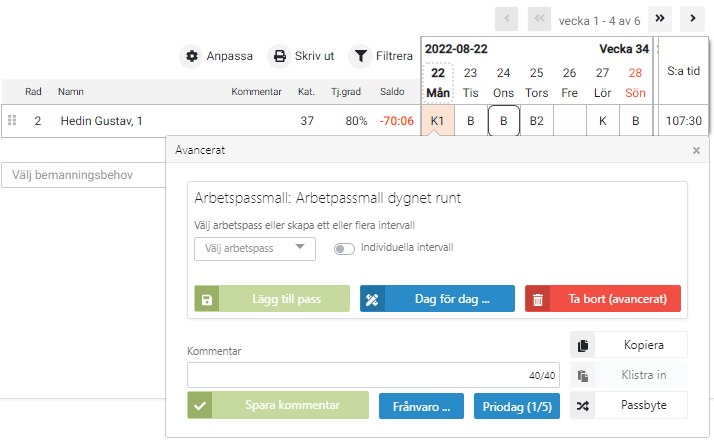Click the Kommentar column header
The image size is (714, 440).
[256, 92]
